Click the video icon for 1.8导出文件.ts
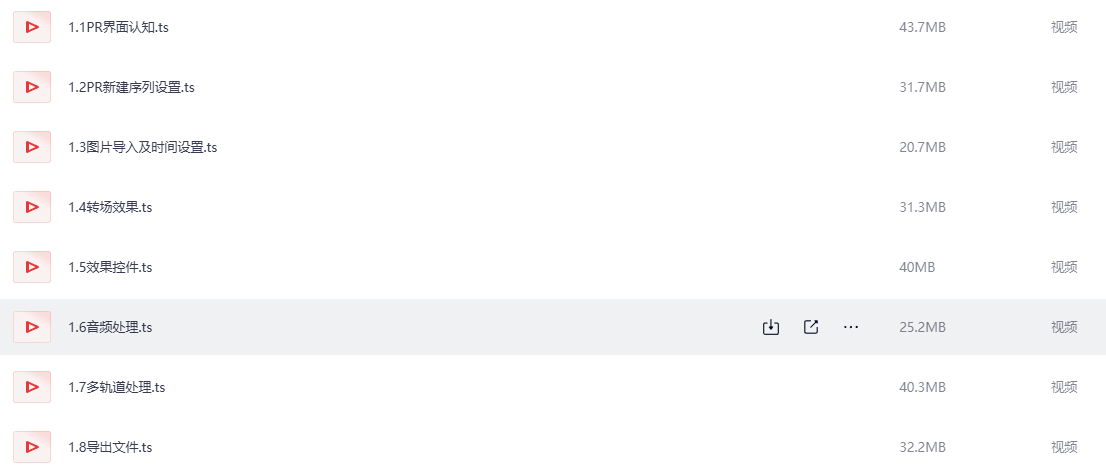Image resolution: width=1106 pixels, height=469 pixels. pos(32,447)
